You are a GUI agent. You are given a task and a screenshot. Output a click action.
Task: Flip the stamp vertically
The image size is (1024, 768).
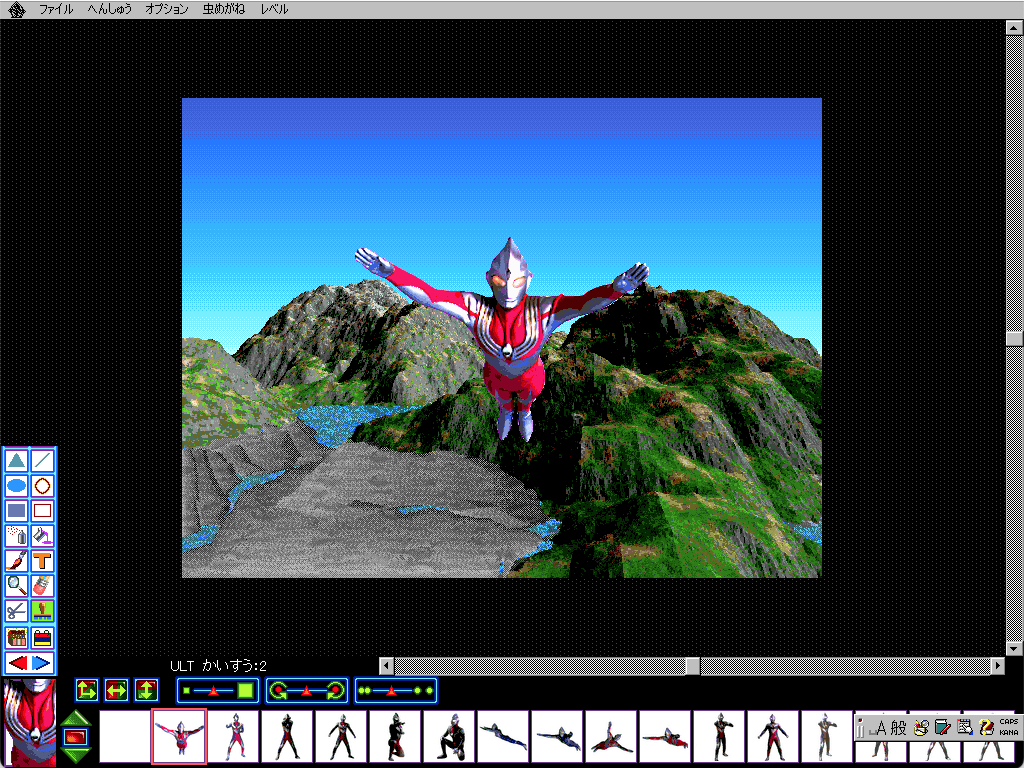(x=146, y=690)
